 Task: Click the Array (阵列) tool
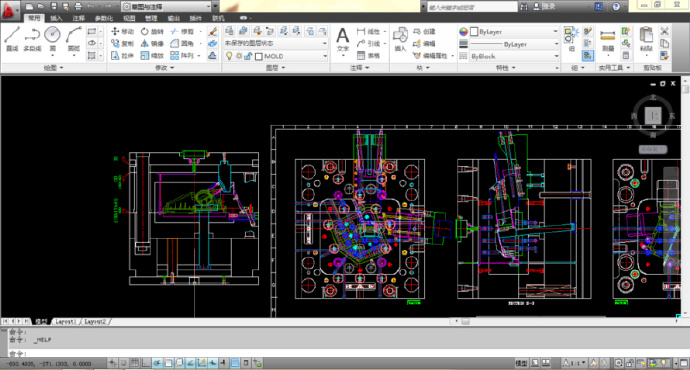(182, 55)
